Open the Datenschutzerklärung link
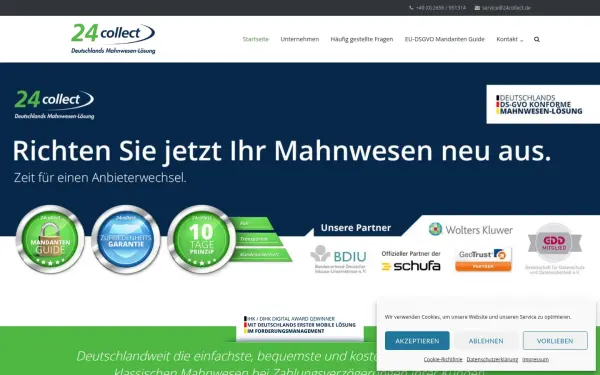This screenshot has height=375, width=600. 492,359
